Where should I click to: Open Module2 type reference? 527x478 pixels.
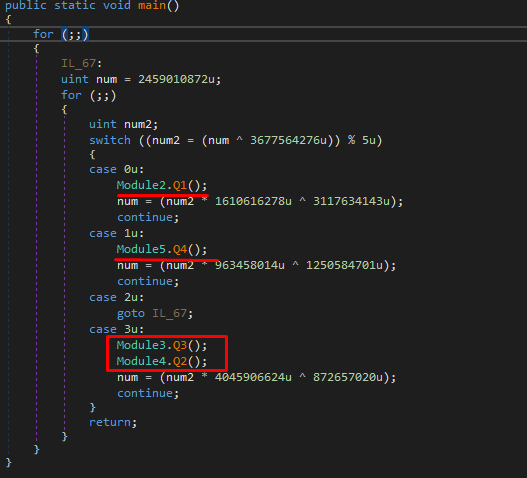[x=141, y=185]
